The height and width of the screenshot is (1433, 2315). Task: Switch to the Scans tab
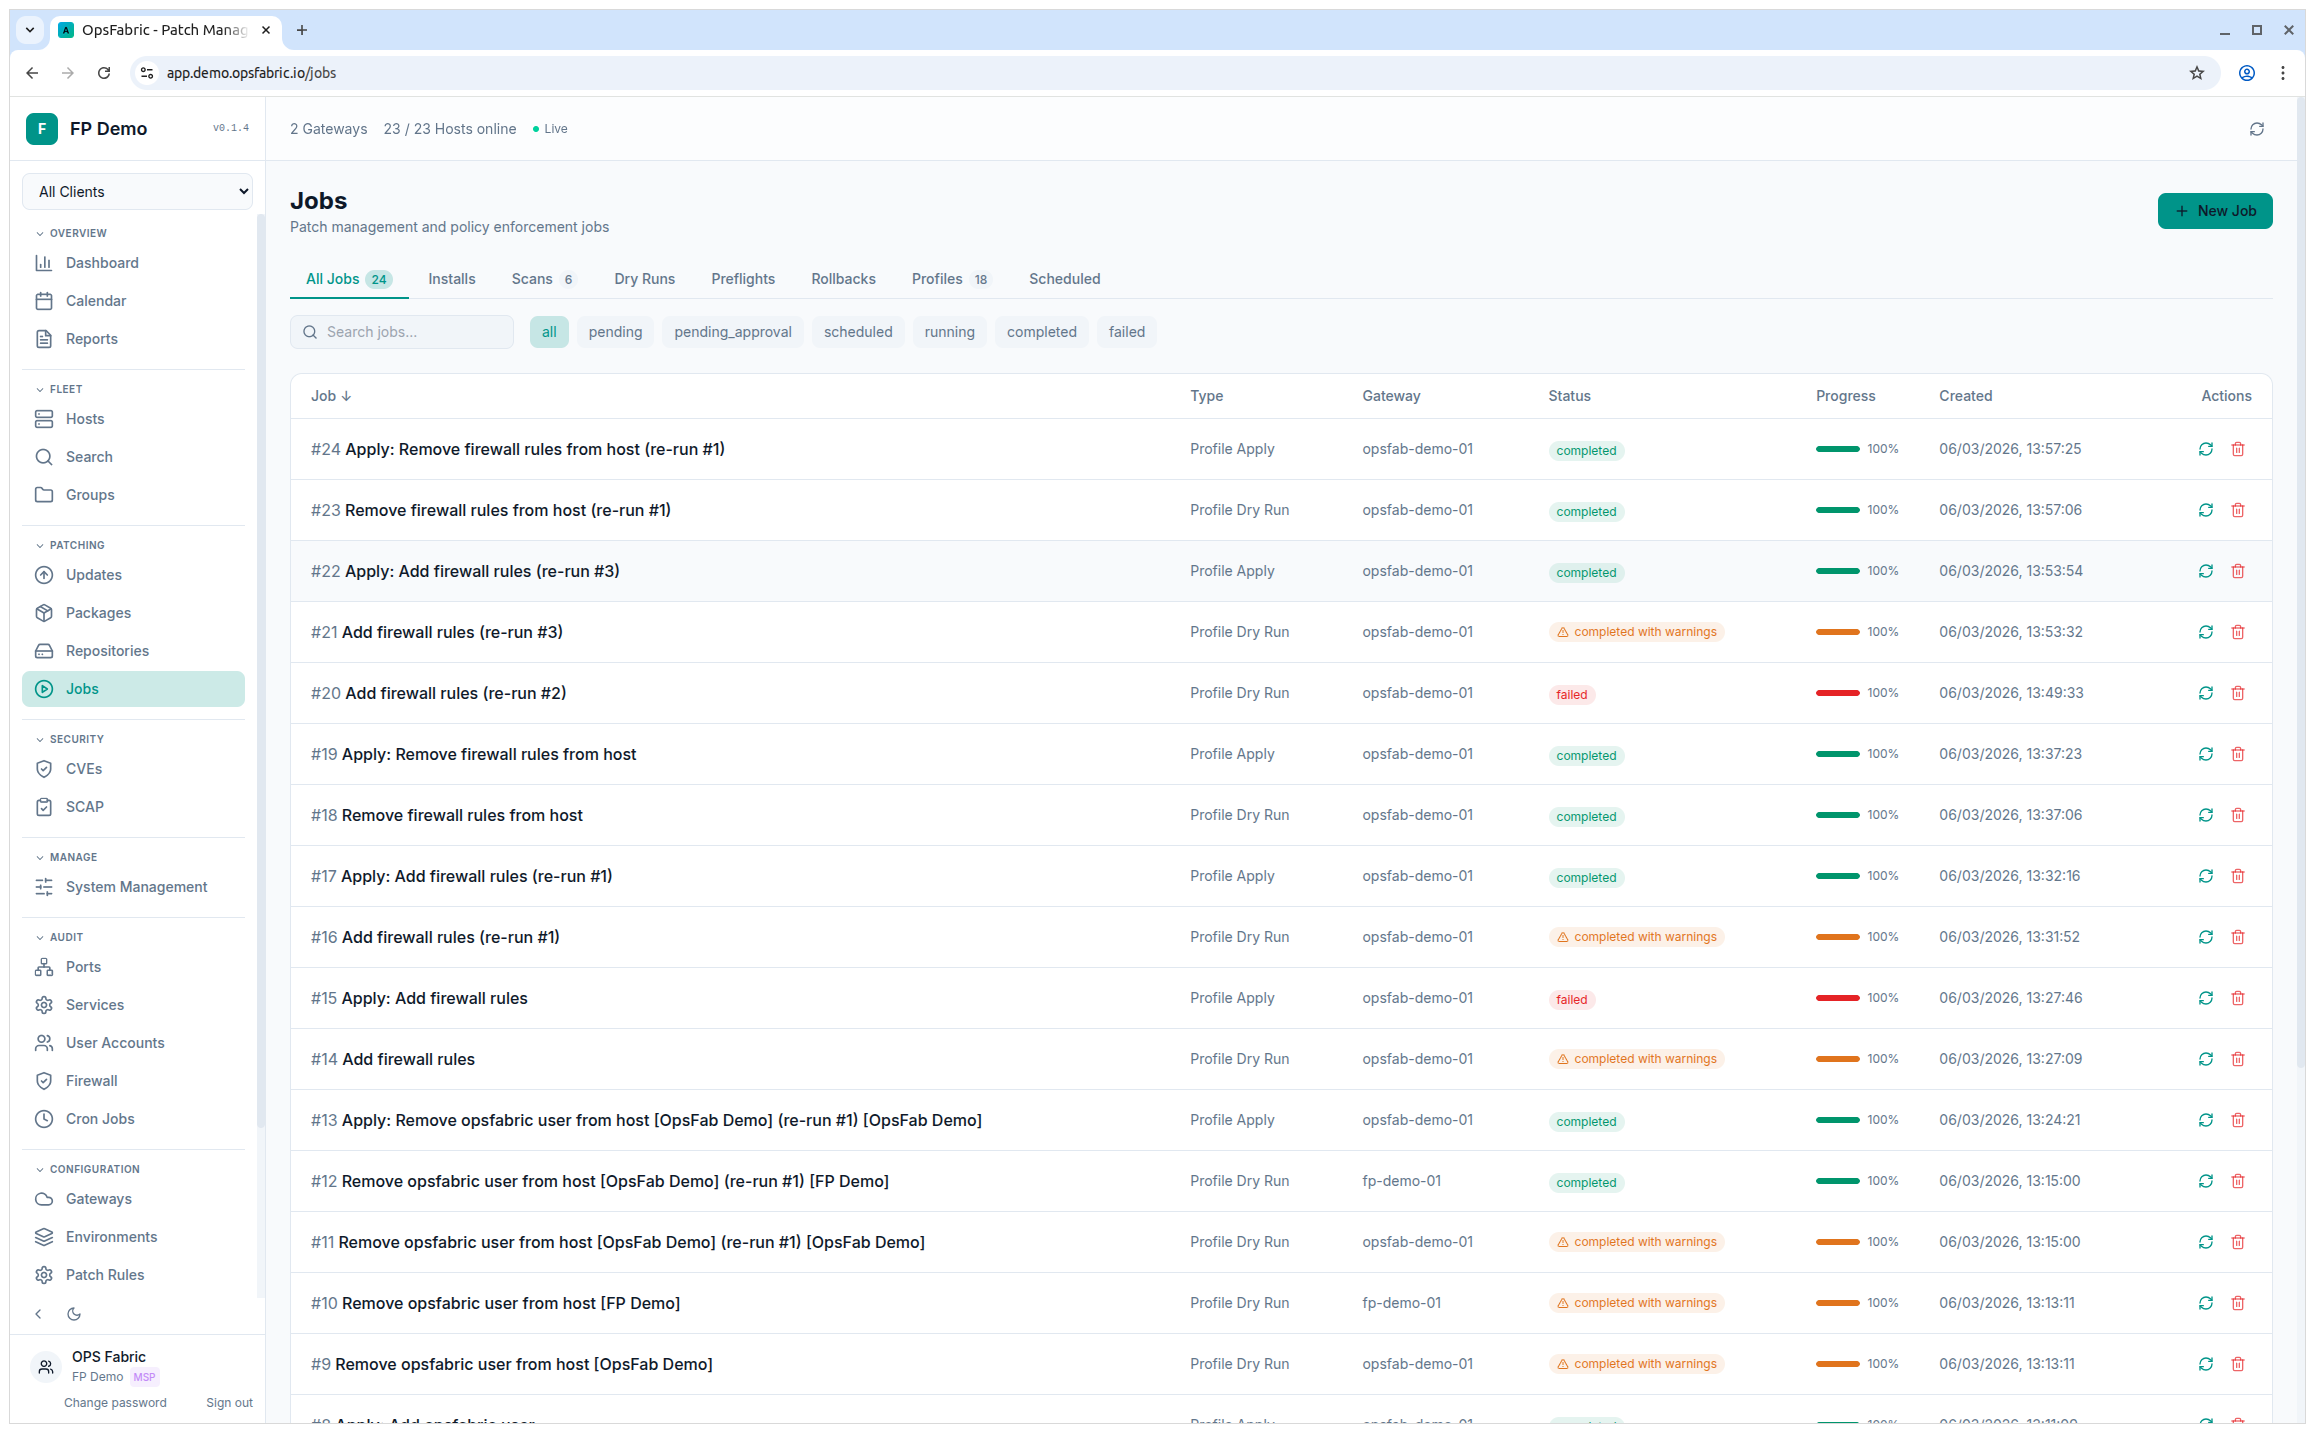coord(532,279)
